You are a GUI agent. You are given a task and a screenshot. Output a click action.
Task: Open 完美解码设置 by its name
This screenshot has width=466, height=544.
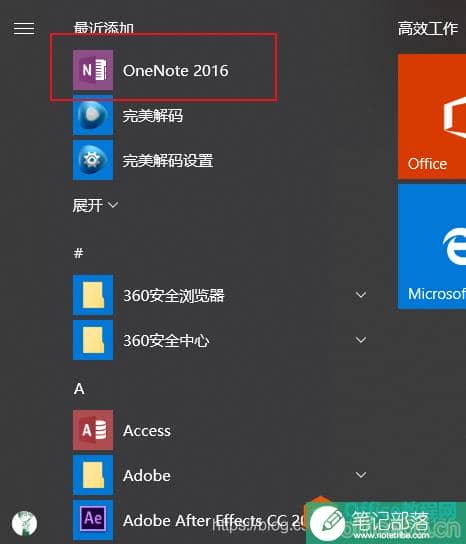tap(168, 161)
